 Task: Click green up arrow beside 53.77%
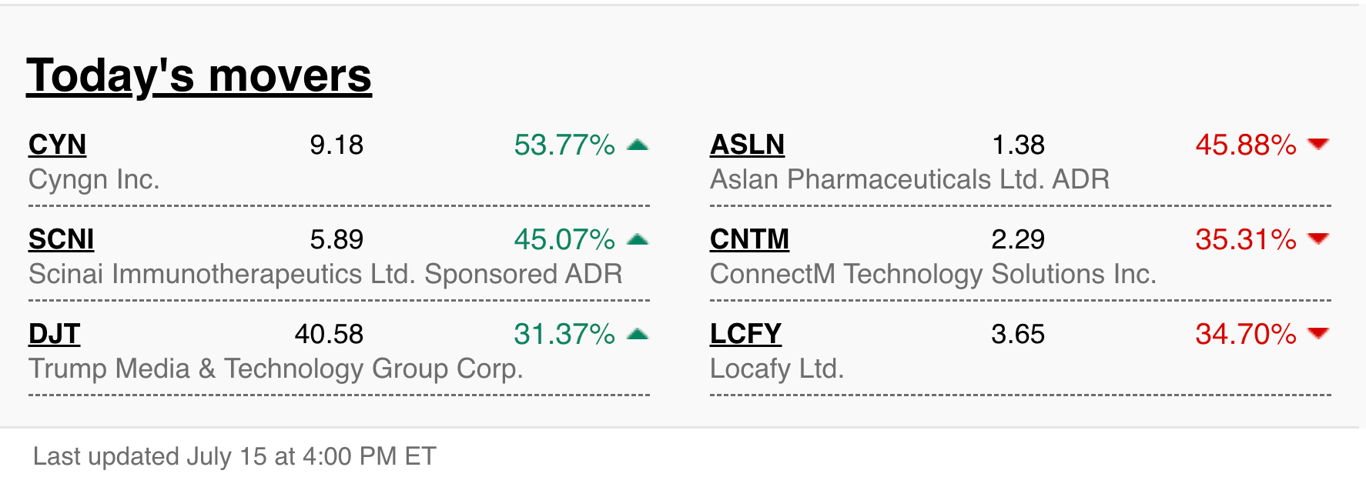pyautogui.click(x=637, y=145)
